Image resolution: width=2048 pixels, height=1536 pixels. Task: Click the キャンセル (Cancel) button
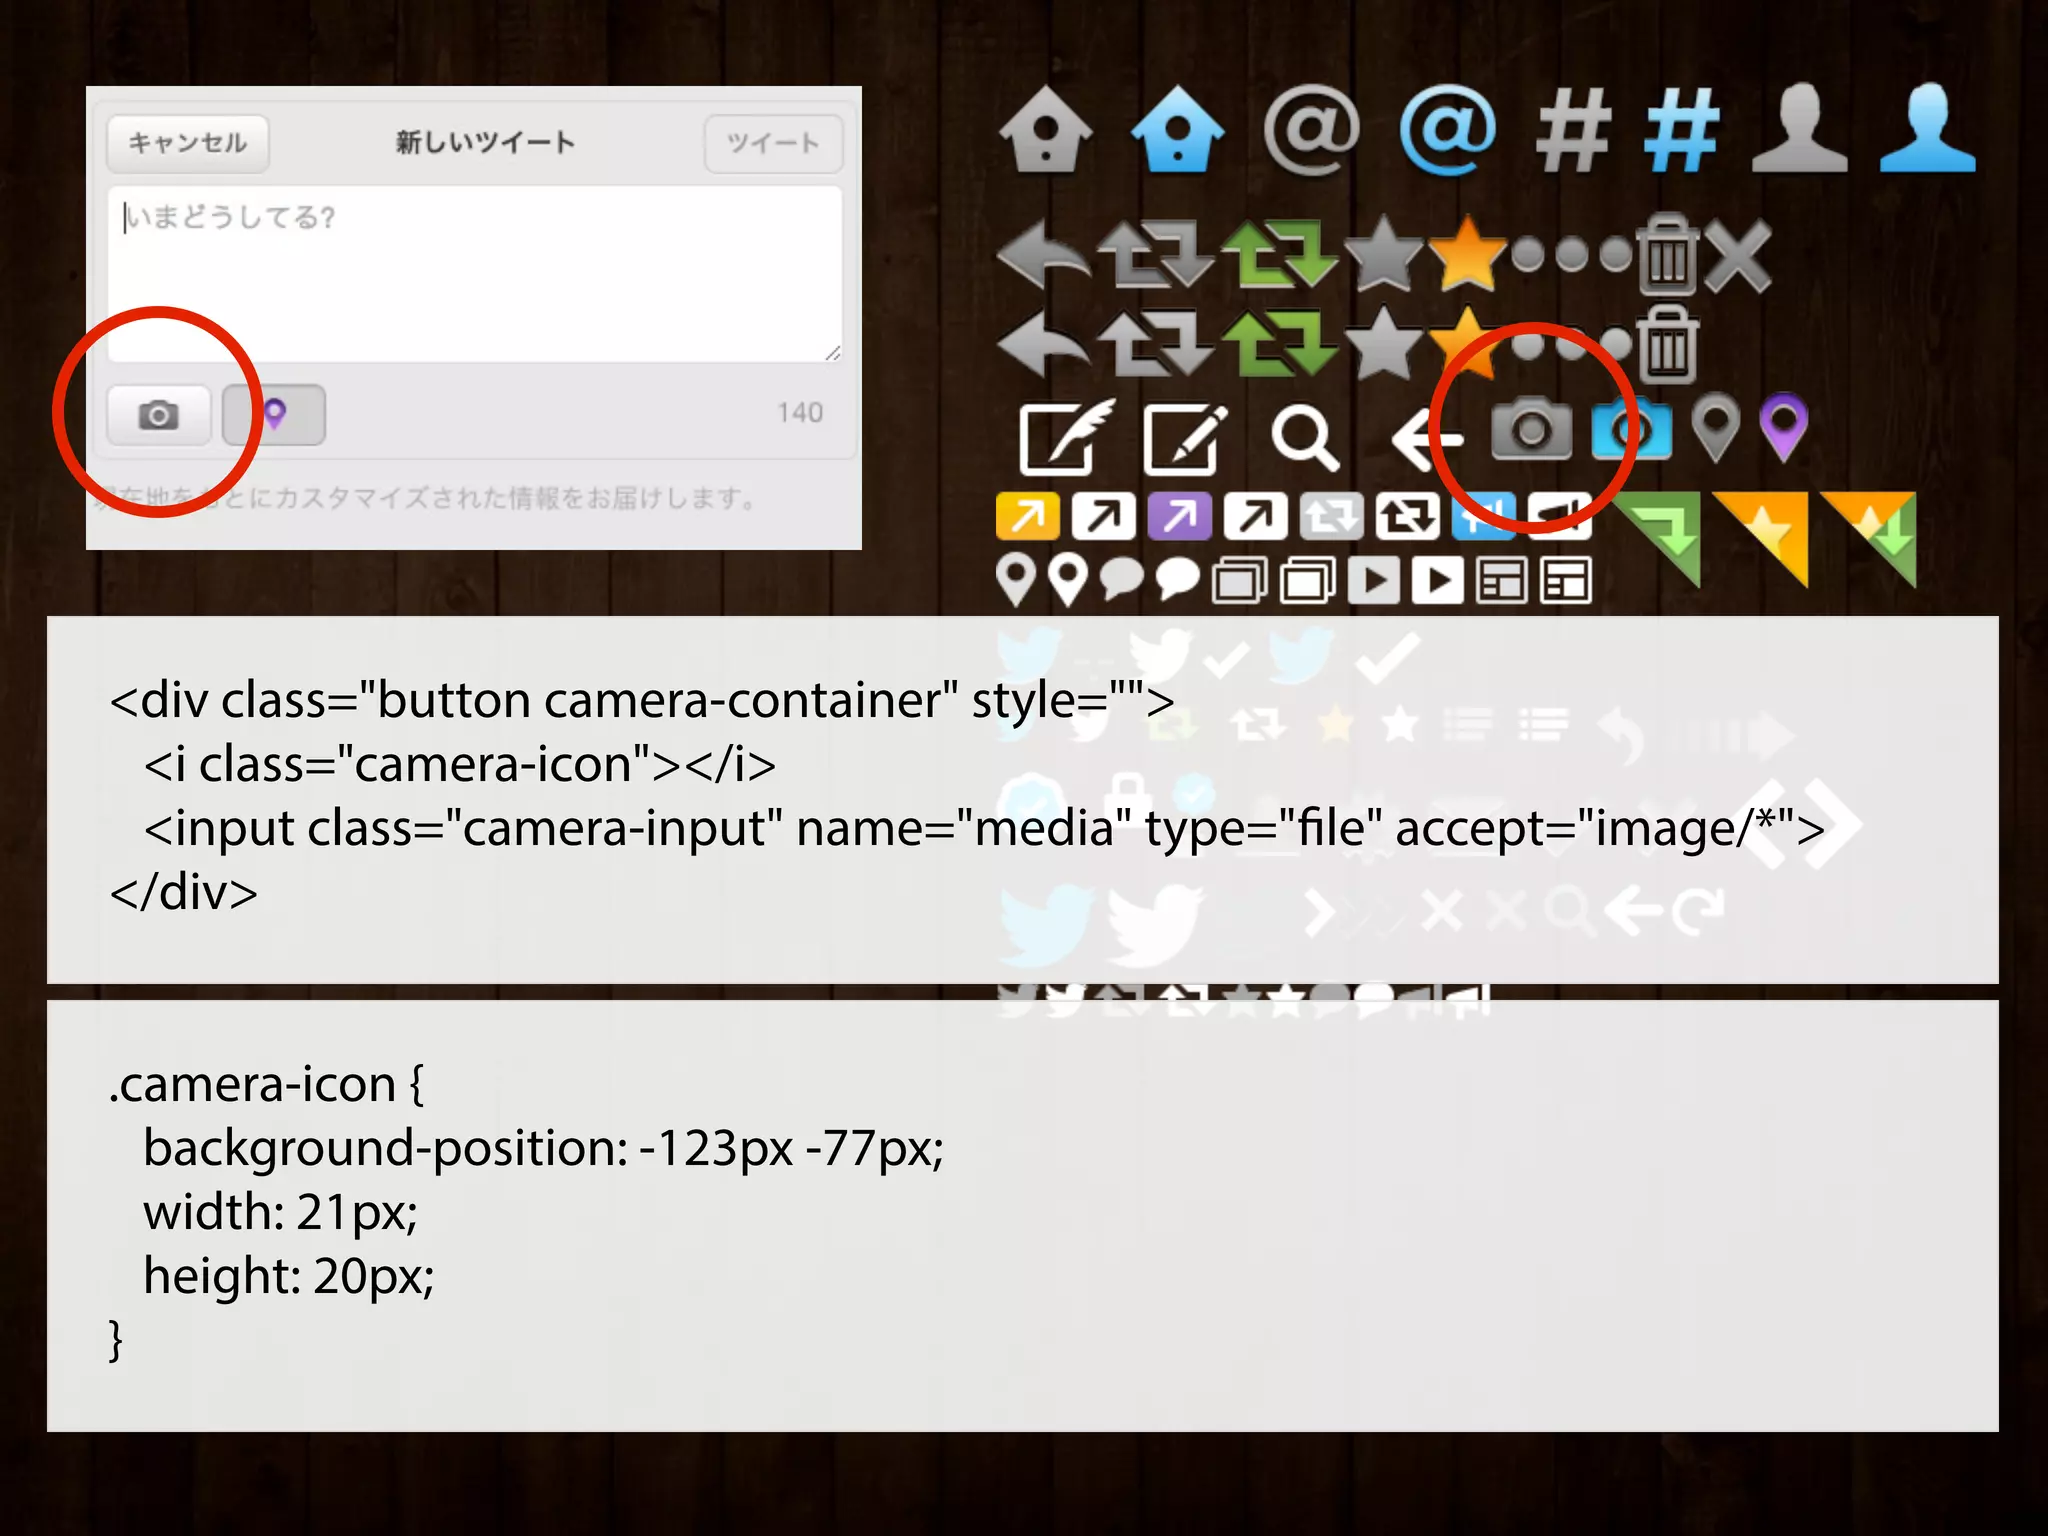[x=188, y=143]
